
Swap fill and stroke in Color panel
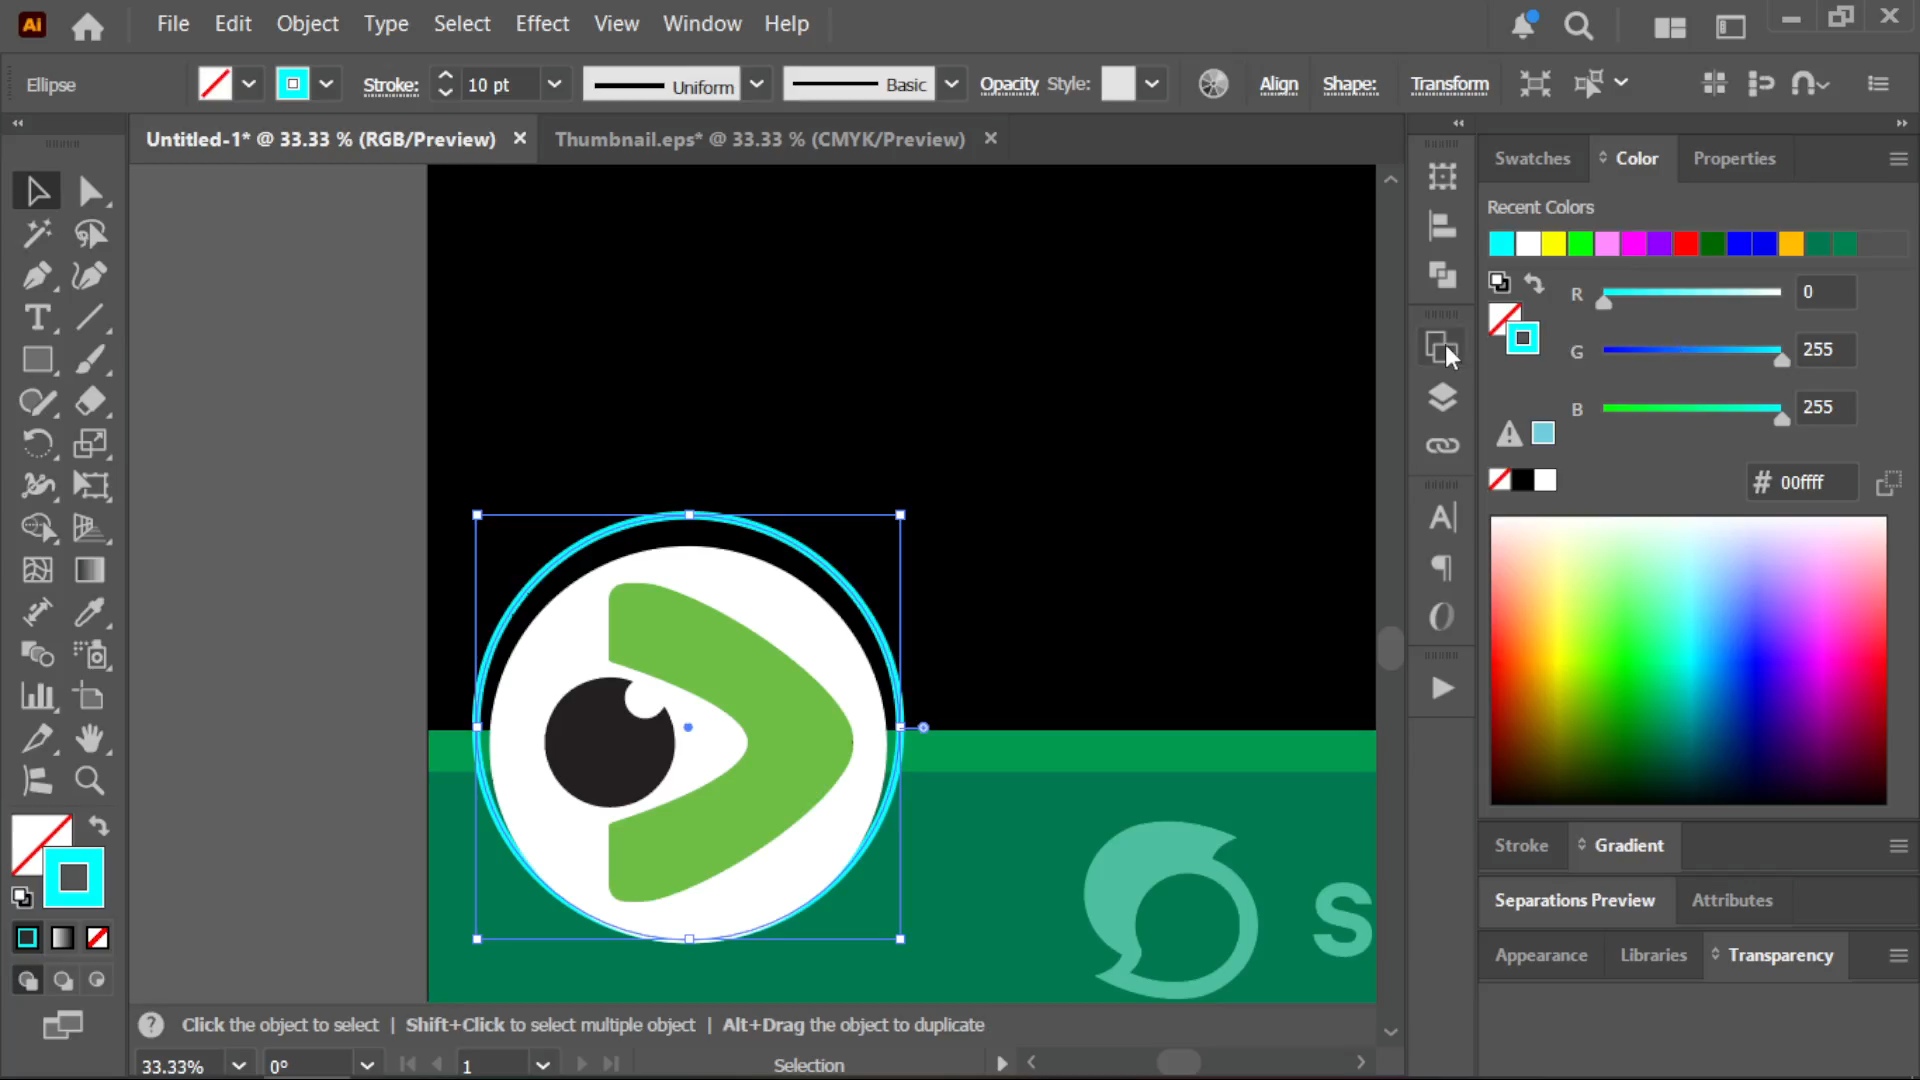(x=1534, y=283)
